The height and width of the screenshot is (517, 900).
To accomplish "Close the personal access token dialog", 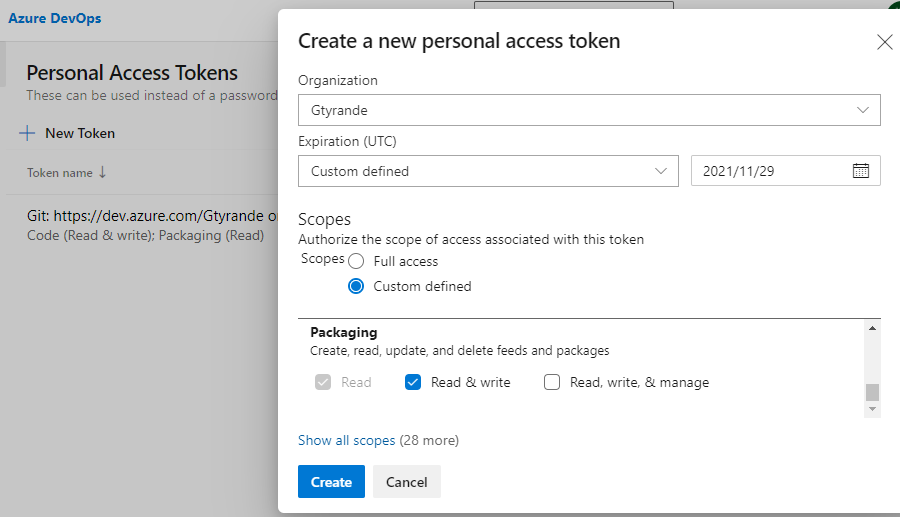I will [884, 42].
